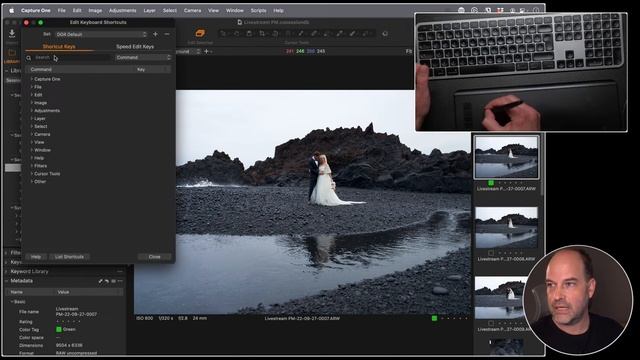Screen dimensions: 640x360
Task: Expand the Help shortcuts group in list
Action: pyautogui.click(x=32, y=158)
